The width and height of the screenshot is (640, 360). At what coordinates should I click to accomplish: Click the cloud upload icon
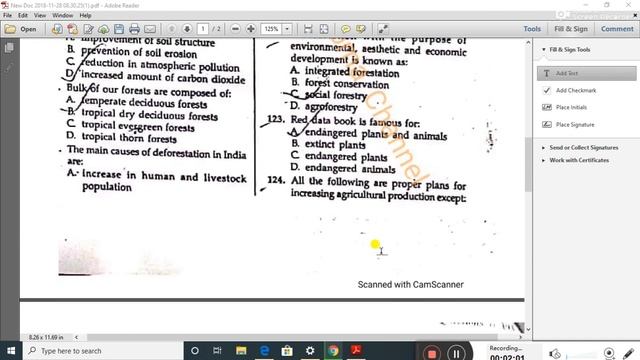[x=104, y=29]
